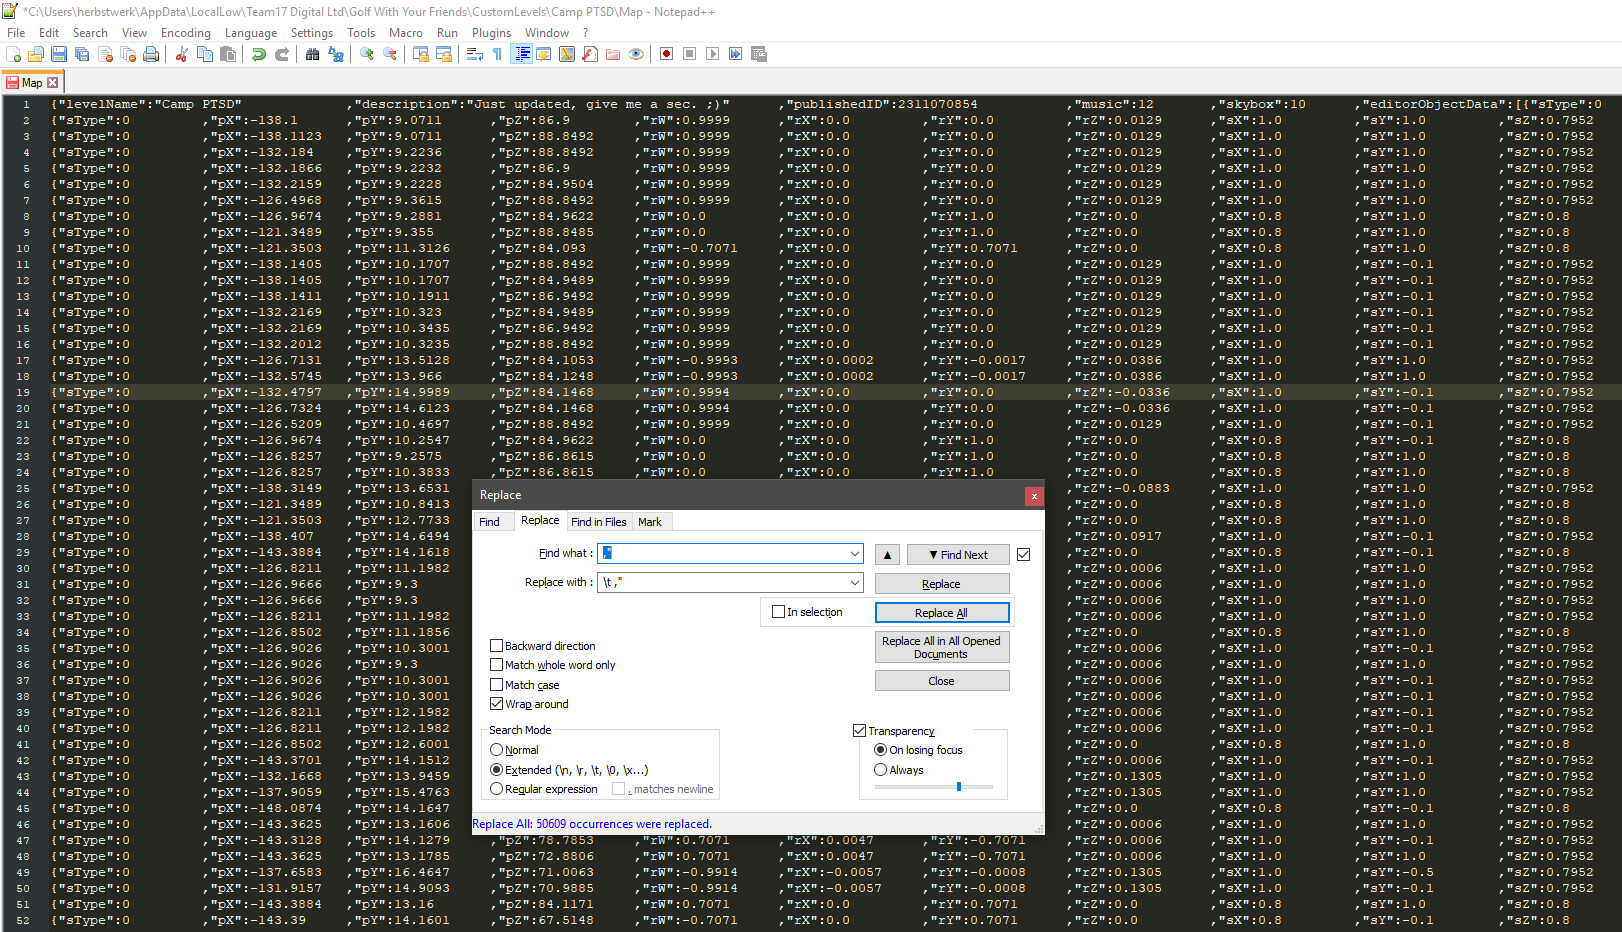The width and height of the screenshot is (1622, 932).
Task: Choose transparency Always
Action: point(880,770)
